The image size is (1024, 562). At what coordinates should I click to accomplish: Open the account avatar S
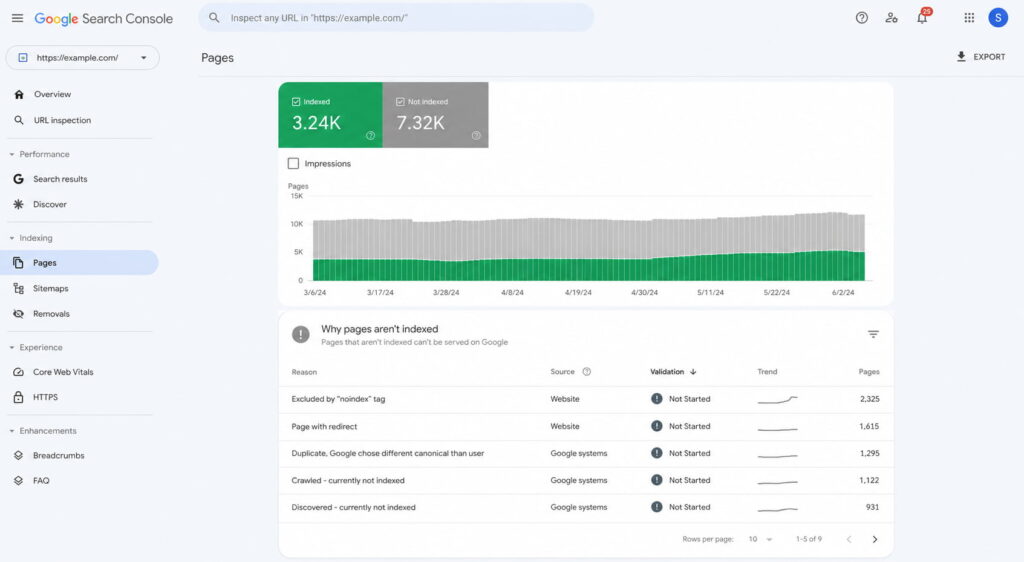click(x=998, y=18)
